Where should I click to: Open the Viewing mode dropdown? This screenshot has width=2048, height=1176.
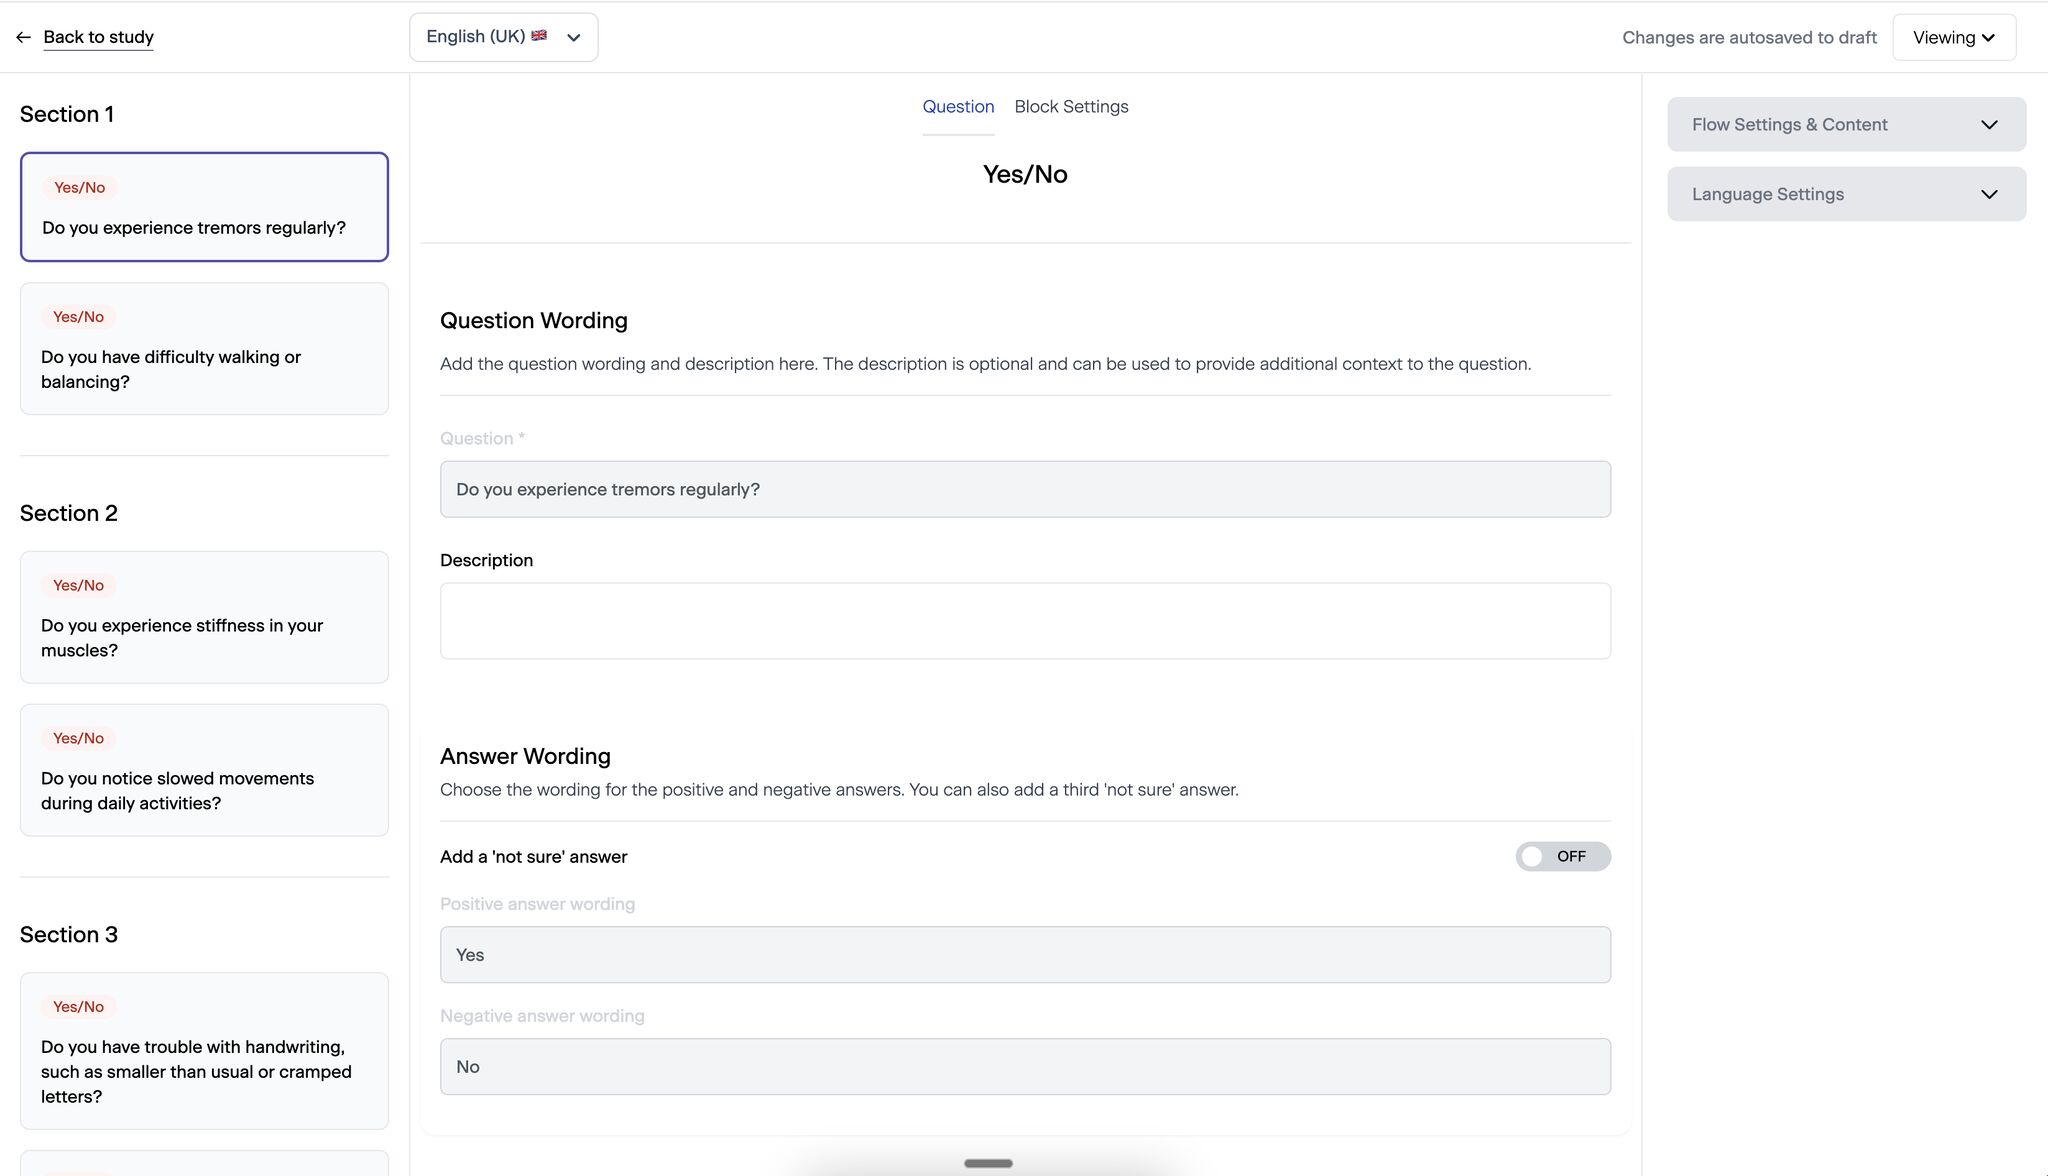[1952, 37]
